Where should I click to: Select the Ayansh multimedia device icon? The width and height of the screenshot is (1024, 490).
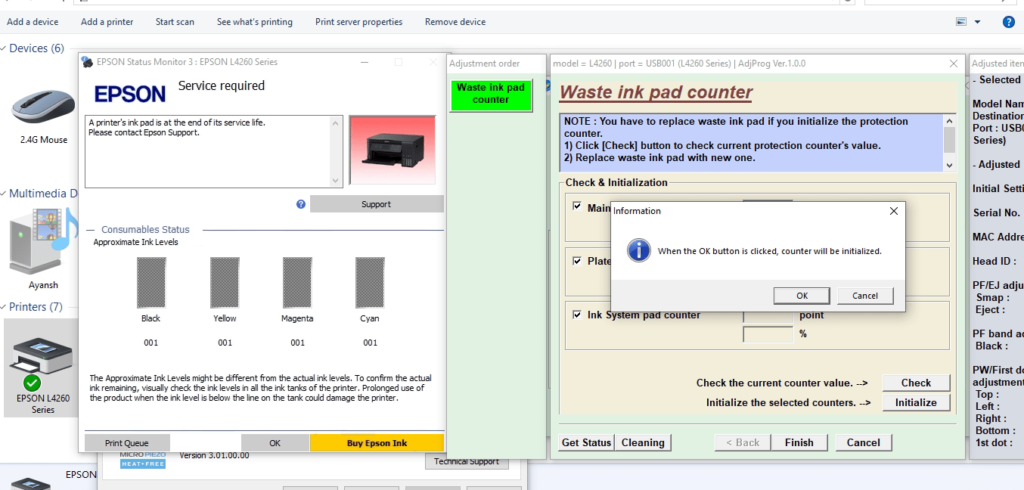pos(43,240)
